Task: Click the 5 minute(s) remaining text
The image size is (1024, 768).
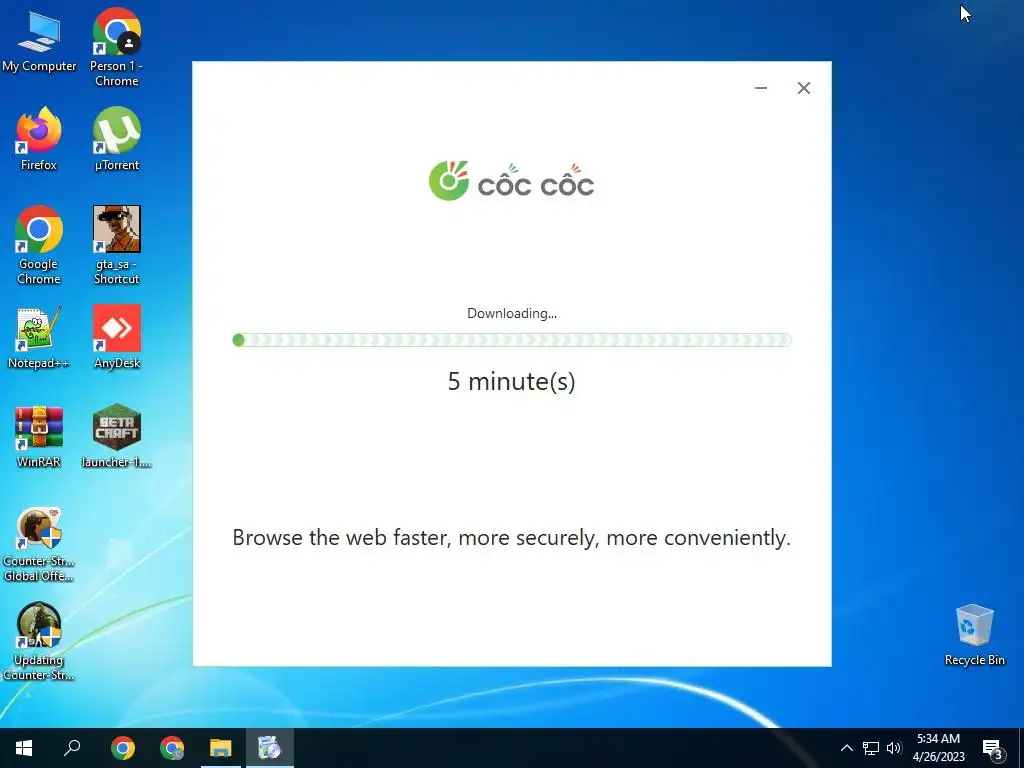Action: pyautogui.click(x=511, y=381)
